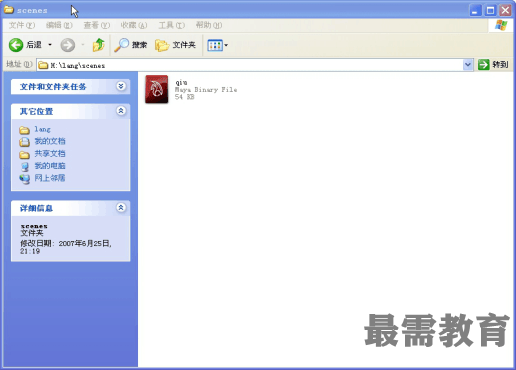Viewport: 516px width, 370px height.
Task: Open the 查看 (View) menu
Action: point(97,25)
